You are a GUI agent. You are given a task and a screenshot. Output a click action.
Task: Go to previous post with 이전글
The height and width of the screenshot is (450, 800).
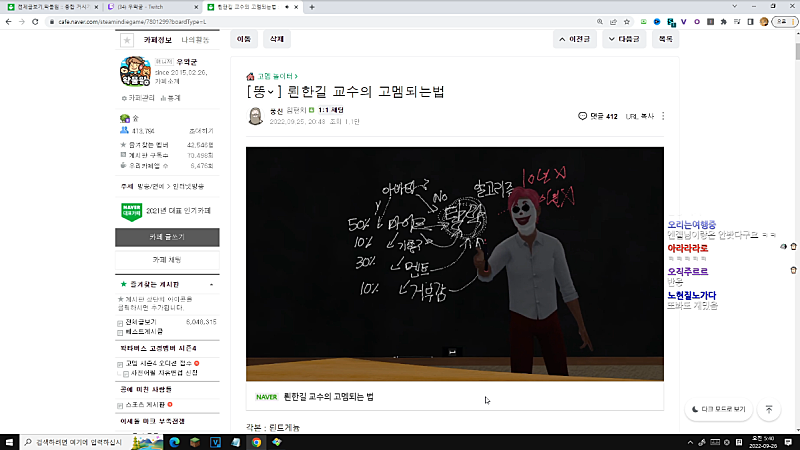(574, 39)
